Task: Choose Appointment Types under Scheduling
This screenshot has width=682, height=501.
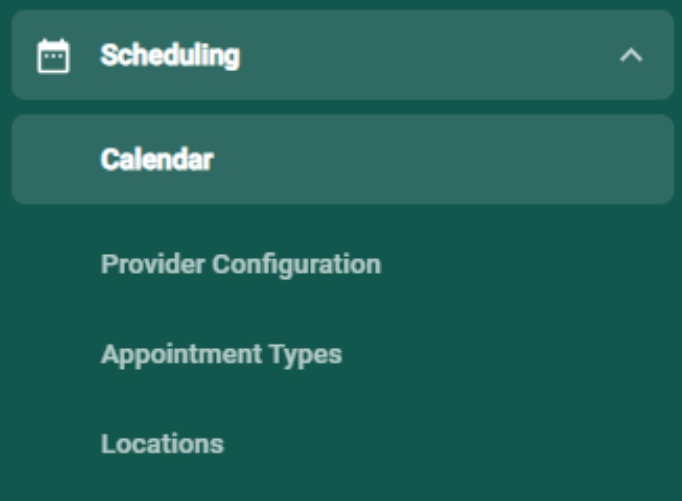Action: click(221, 354)
